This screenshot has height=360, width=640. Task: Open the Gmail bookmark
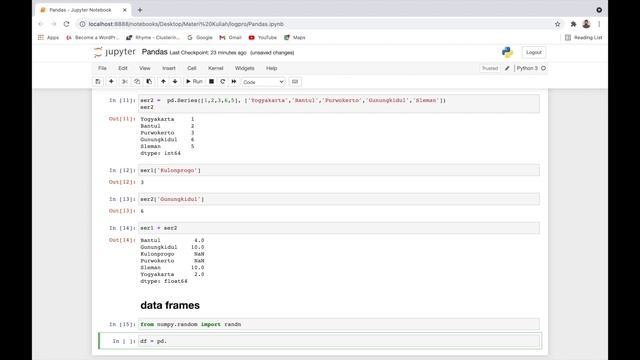(231, 38)
